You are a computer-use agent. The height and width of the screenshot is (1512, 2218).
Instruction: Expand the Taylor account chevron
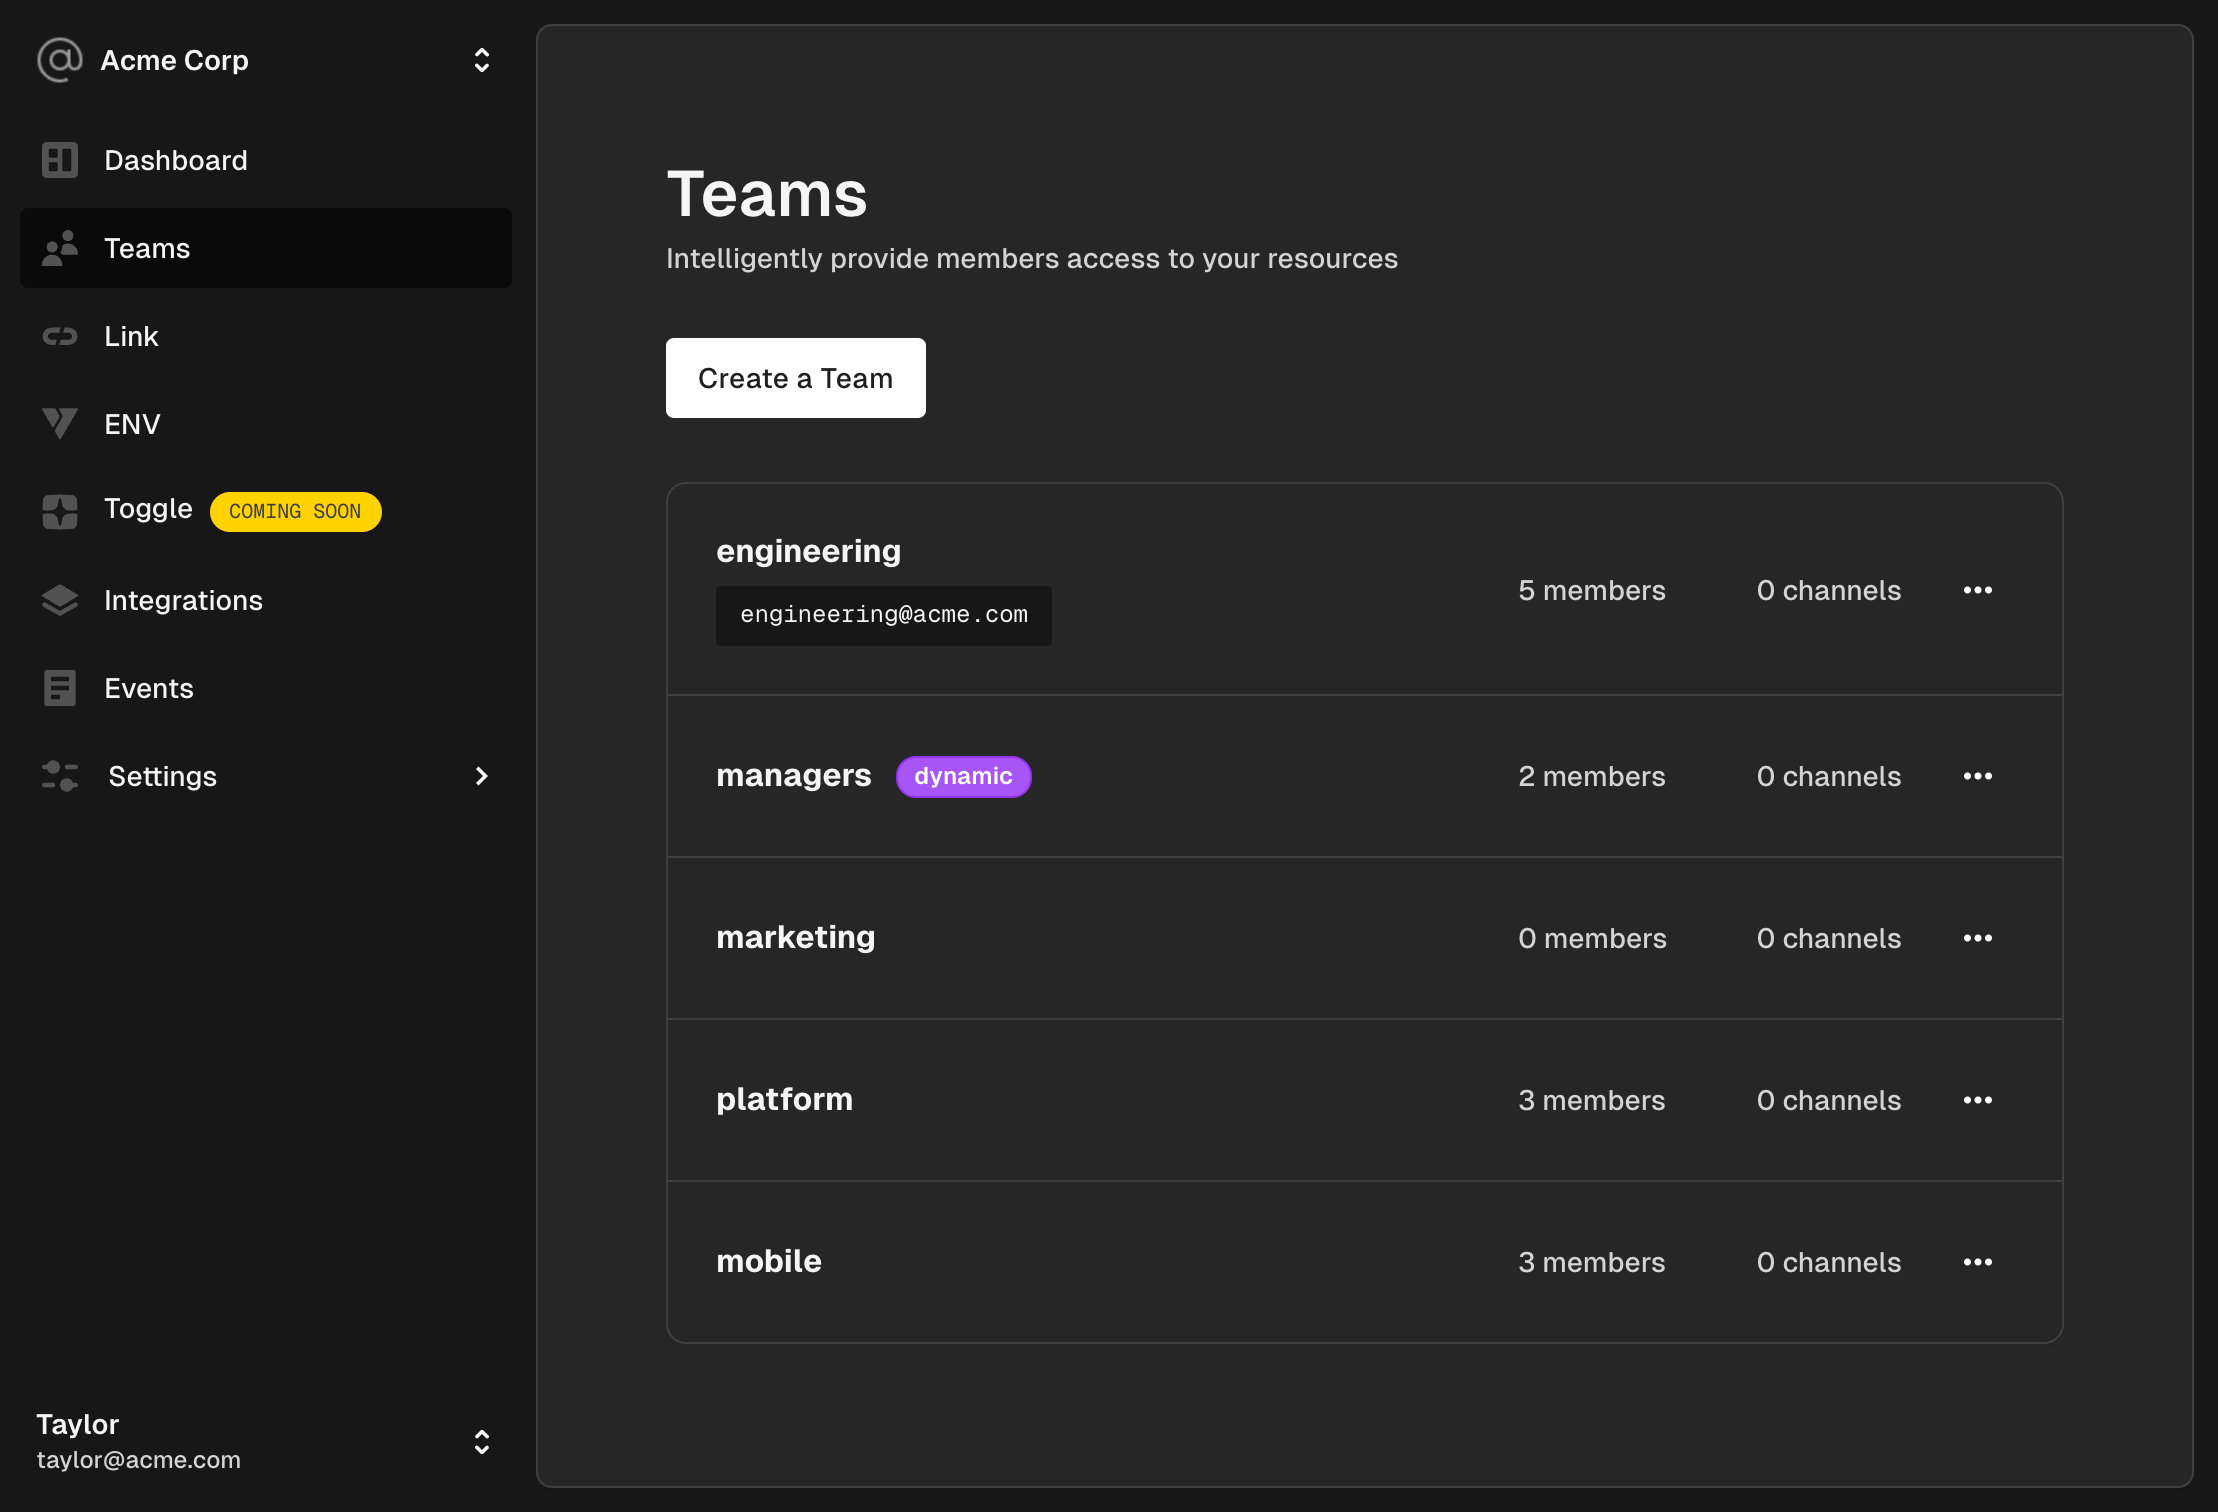pos(482,1441)
